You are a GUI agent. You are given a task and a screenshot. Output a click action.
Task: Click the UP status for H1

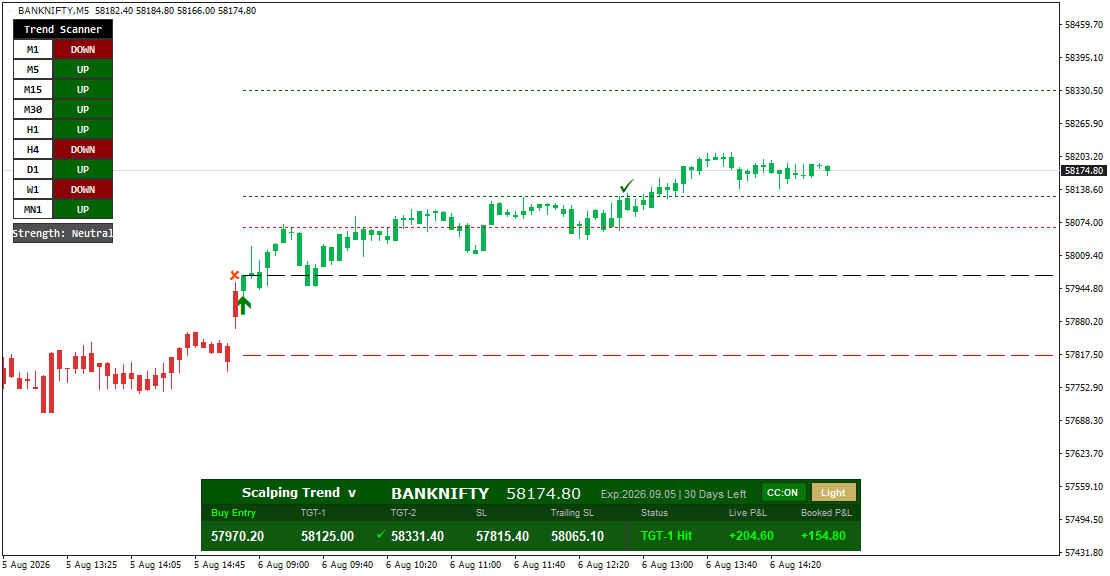83,129
